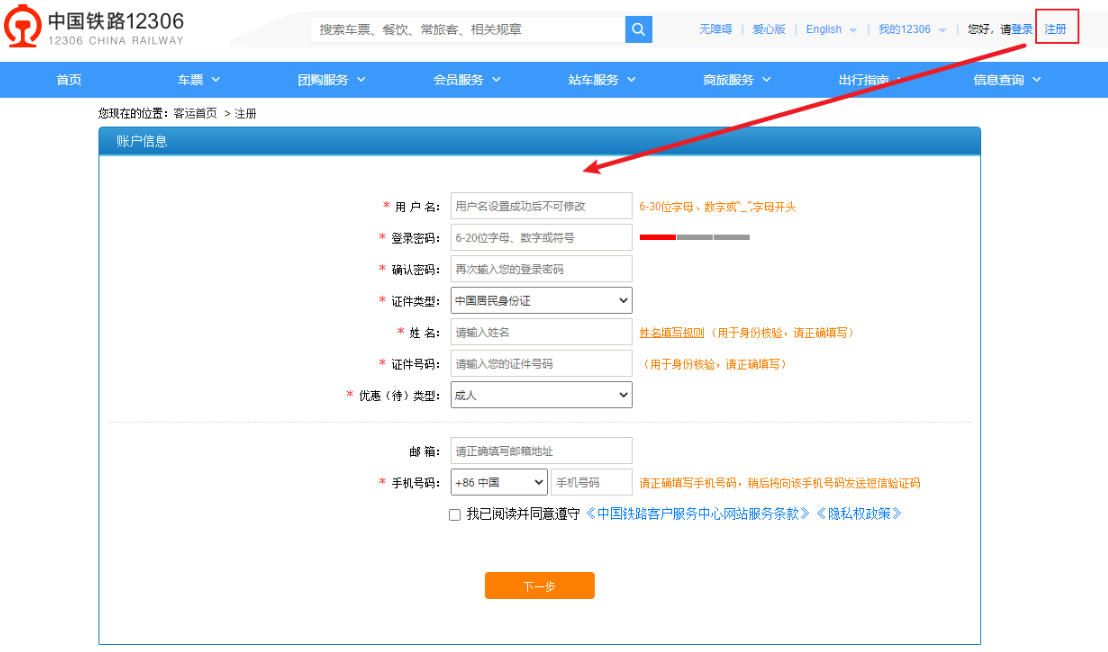Click the China Railway 12306 logo
The width and height of the screenshot is (1108, 652).
click(x=94, y=28)
